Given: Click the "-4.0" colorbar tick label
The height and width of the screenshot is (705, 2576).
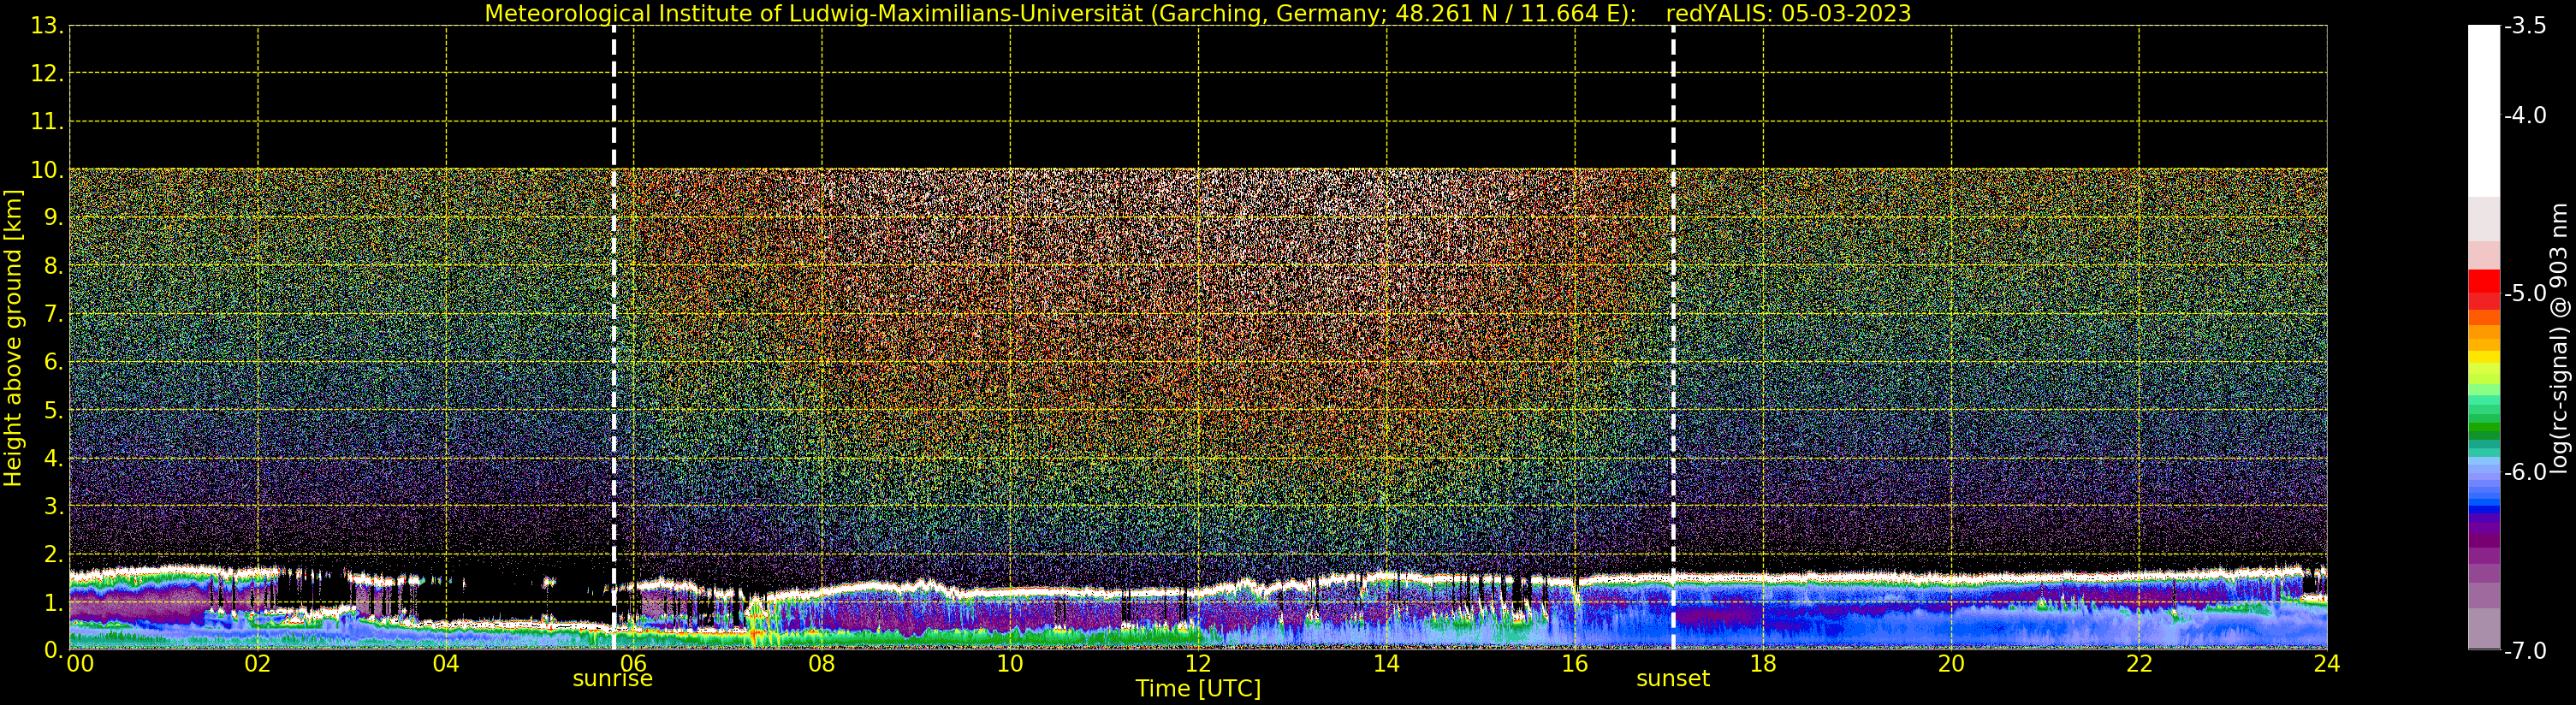Looking at the screenshot, I should pos(2525,115).
